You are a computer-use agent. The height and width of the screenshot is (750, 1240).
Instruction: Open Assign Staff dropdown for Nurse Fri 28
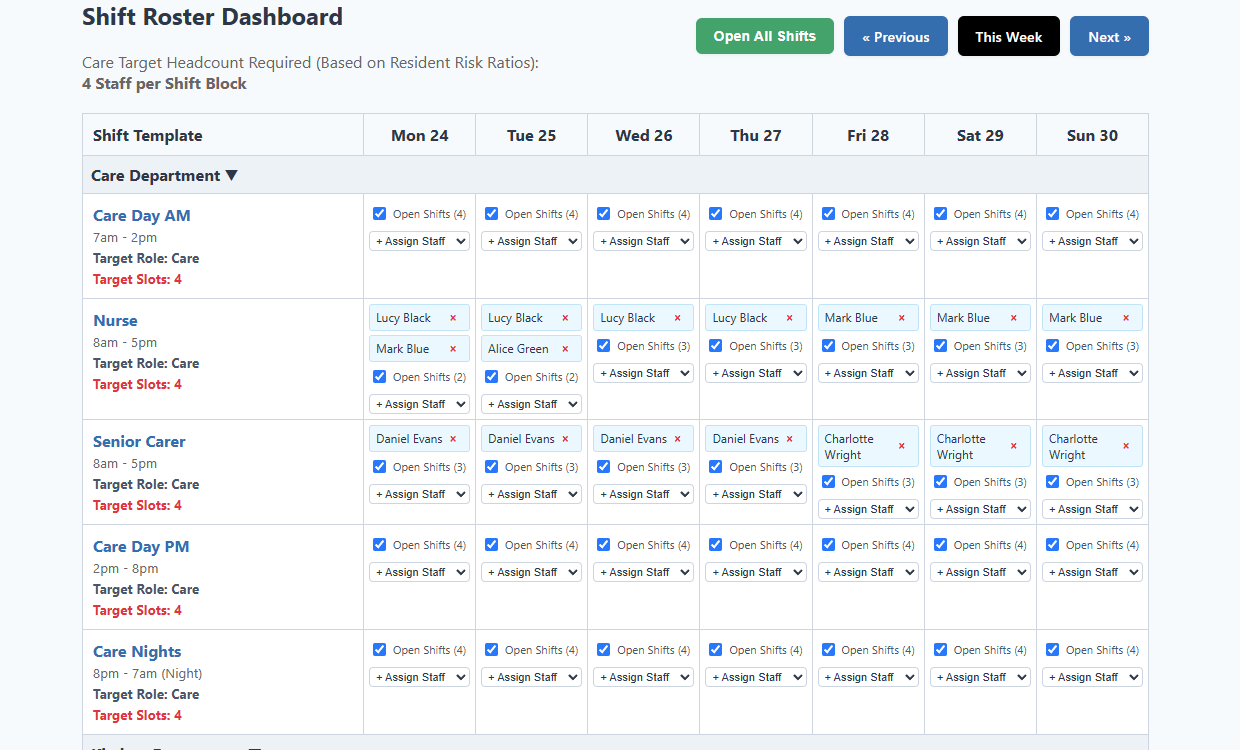pos(868,373)
